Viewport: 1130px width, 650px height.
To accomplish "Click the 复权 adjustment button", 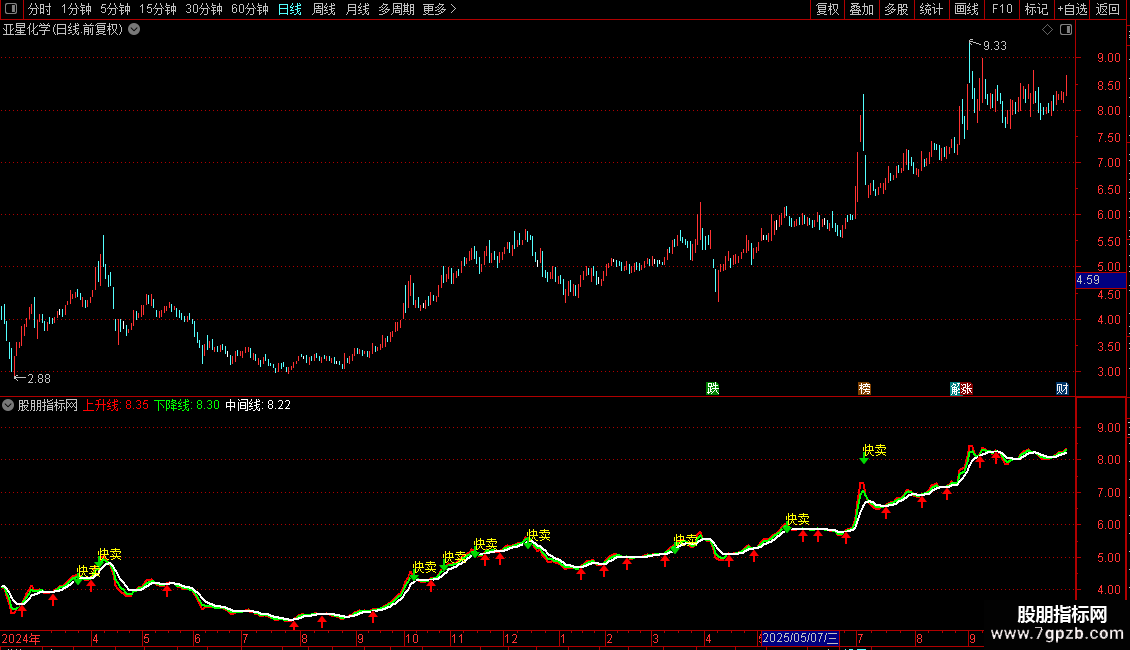I will [827, 9].
